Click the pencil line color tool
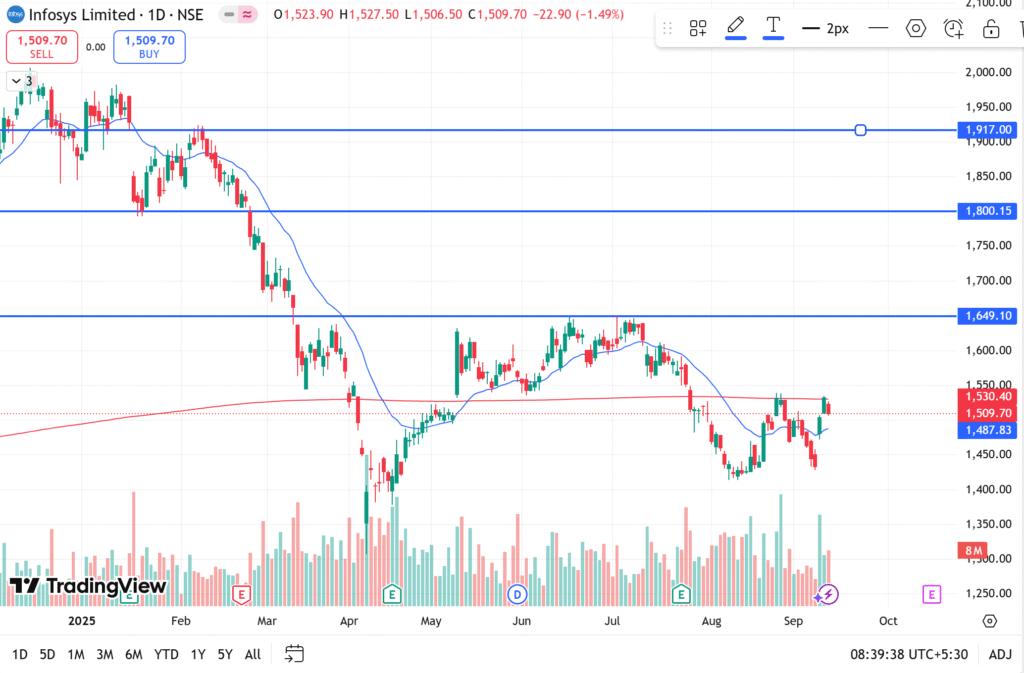Image resolution: width=1024 pixels, height=673 pixels. [735, 28]
